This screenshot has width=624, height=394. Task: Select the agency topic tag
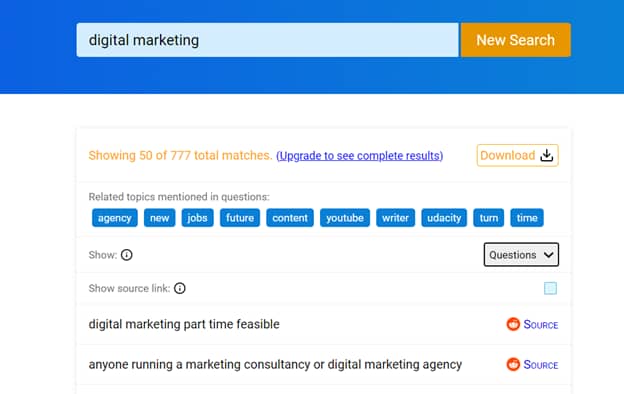point(115,218)
